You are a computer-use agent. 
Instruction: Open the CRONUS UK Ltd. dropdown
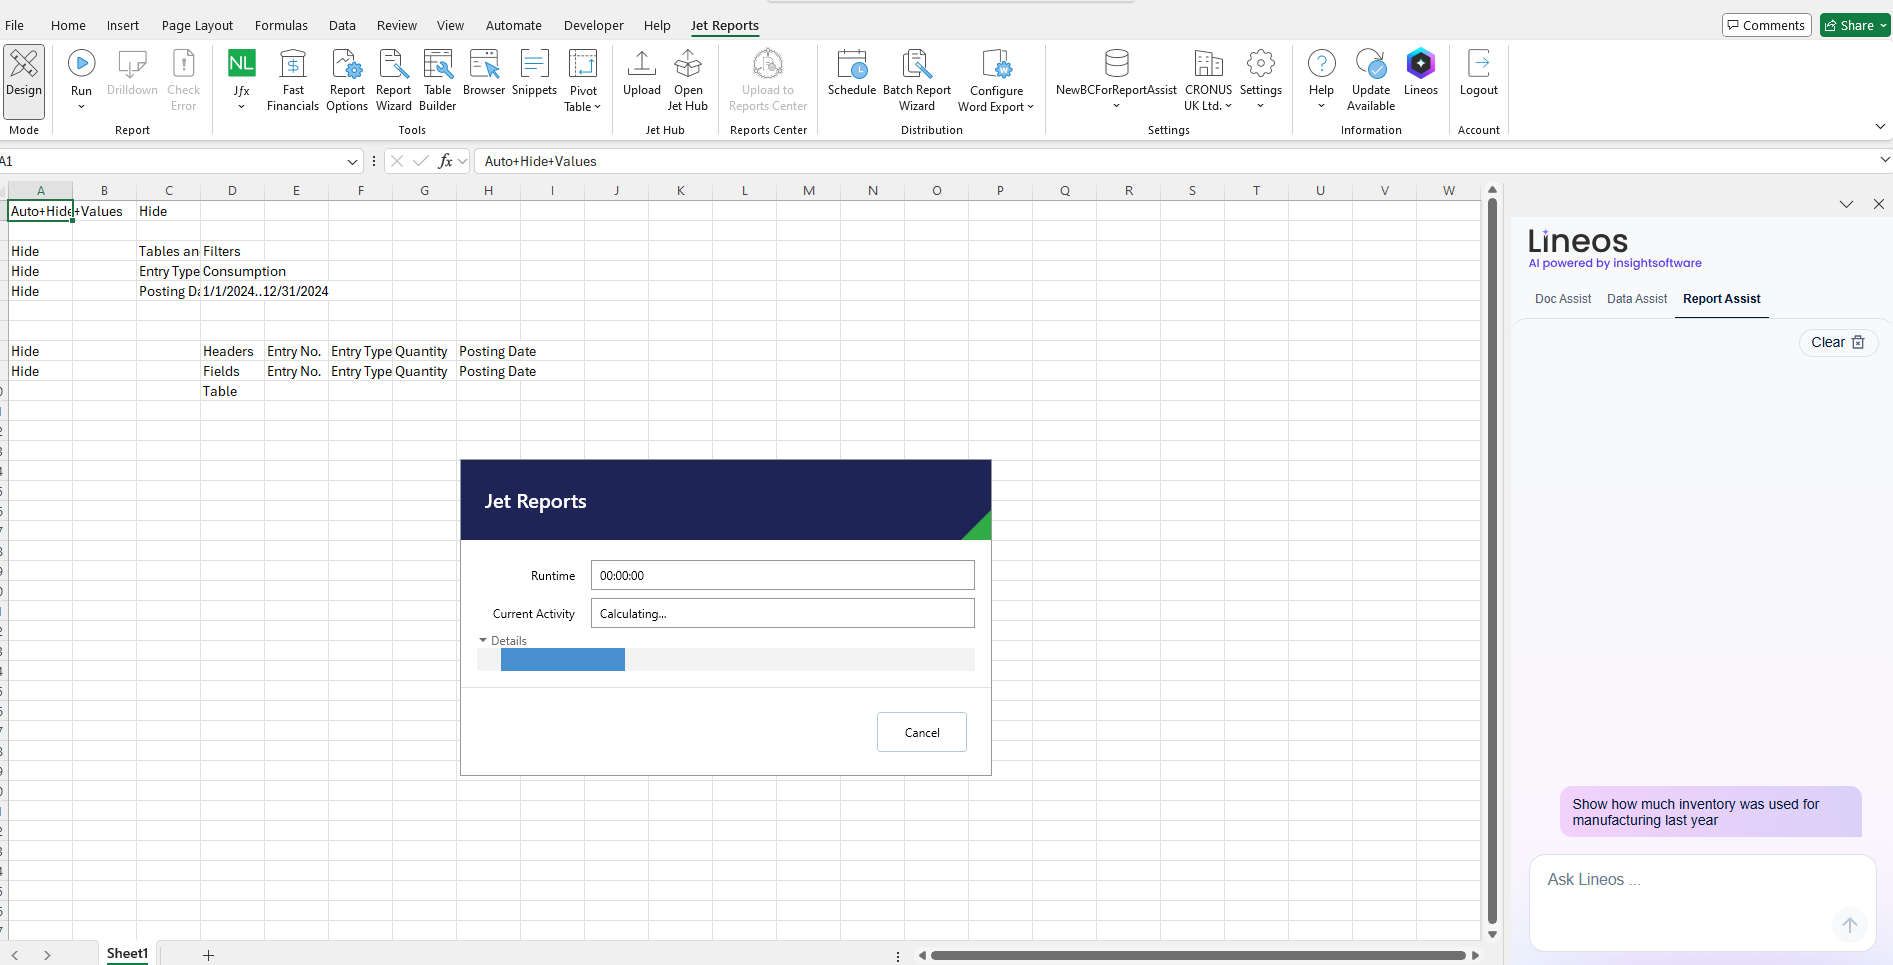point(1208,80)
